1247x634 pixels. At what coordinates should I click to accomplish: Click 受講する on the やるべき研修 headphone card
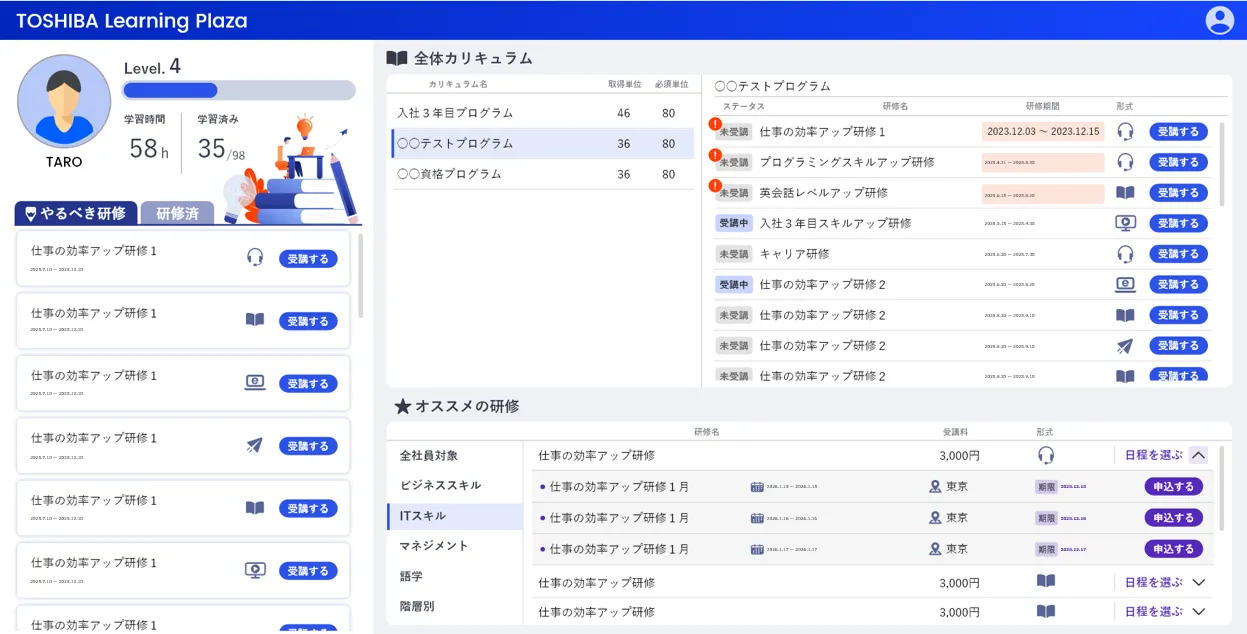[x=308, y=258]
